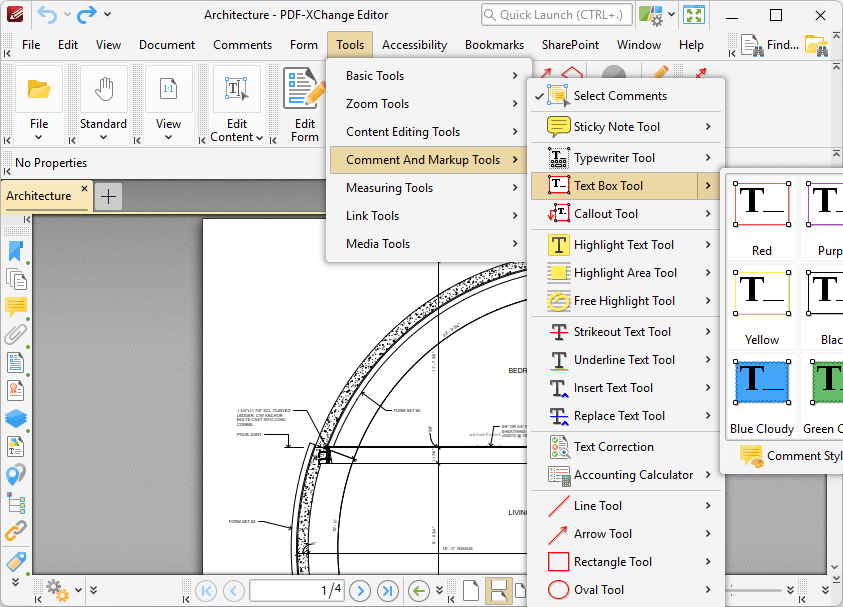Open the Layers pane sidebar icon

[x=16, y=418]
